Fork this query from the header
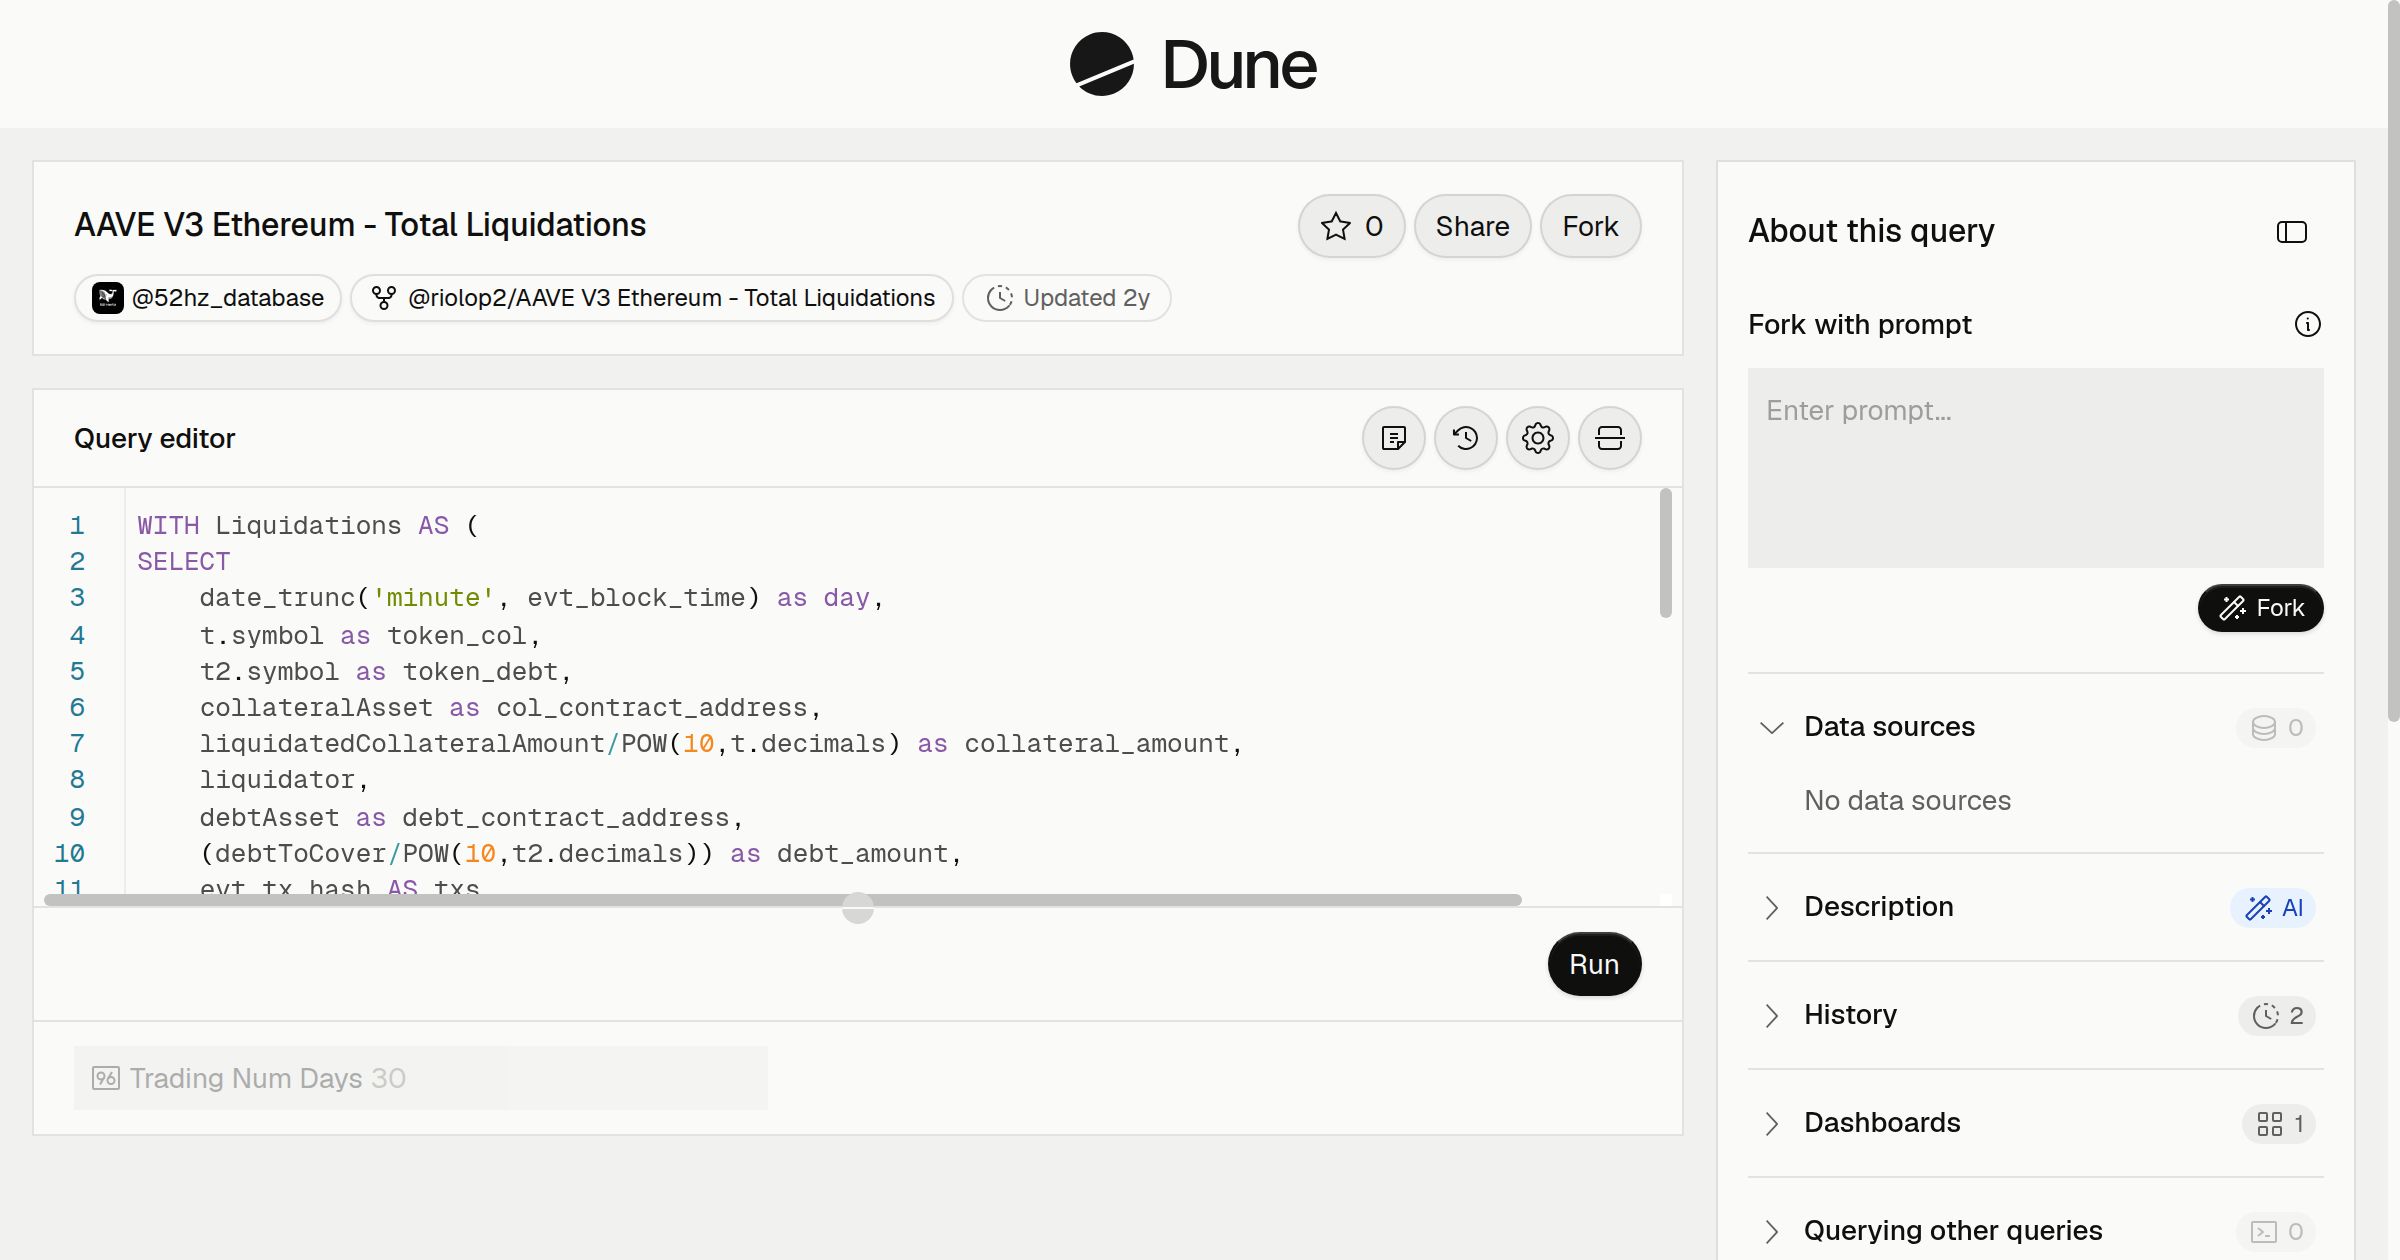 tap(1590, 226)
